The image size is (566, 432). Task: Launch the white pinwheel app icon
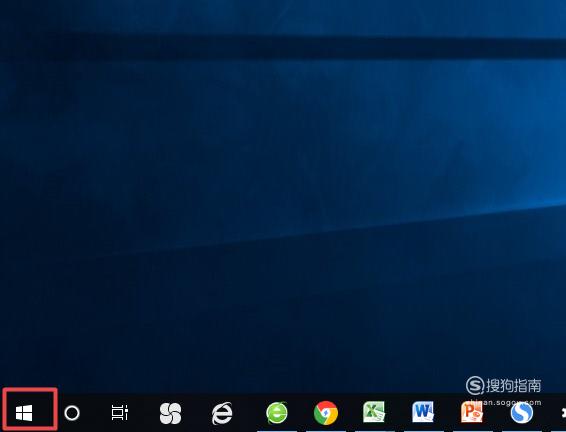point(170,413)
